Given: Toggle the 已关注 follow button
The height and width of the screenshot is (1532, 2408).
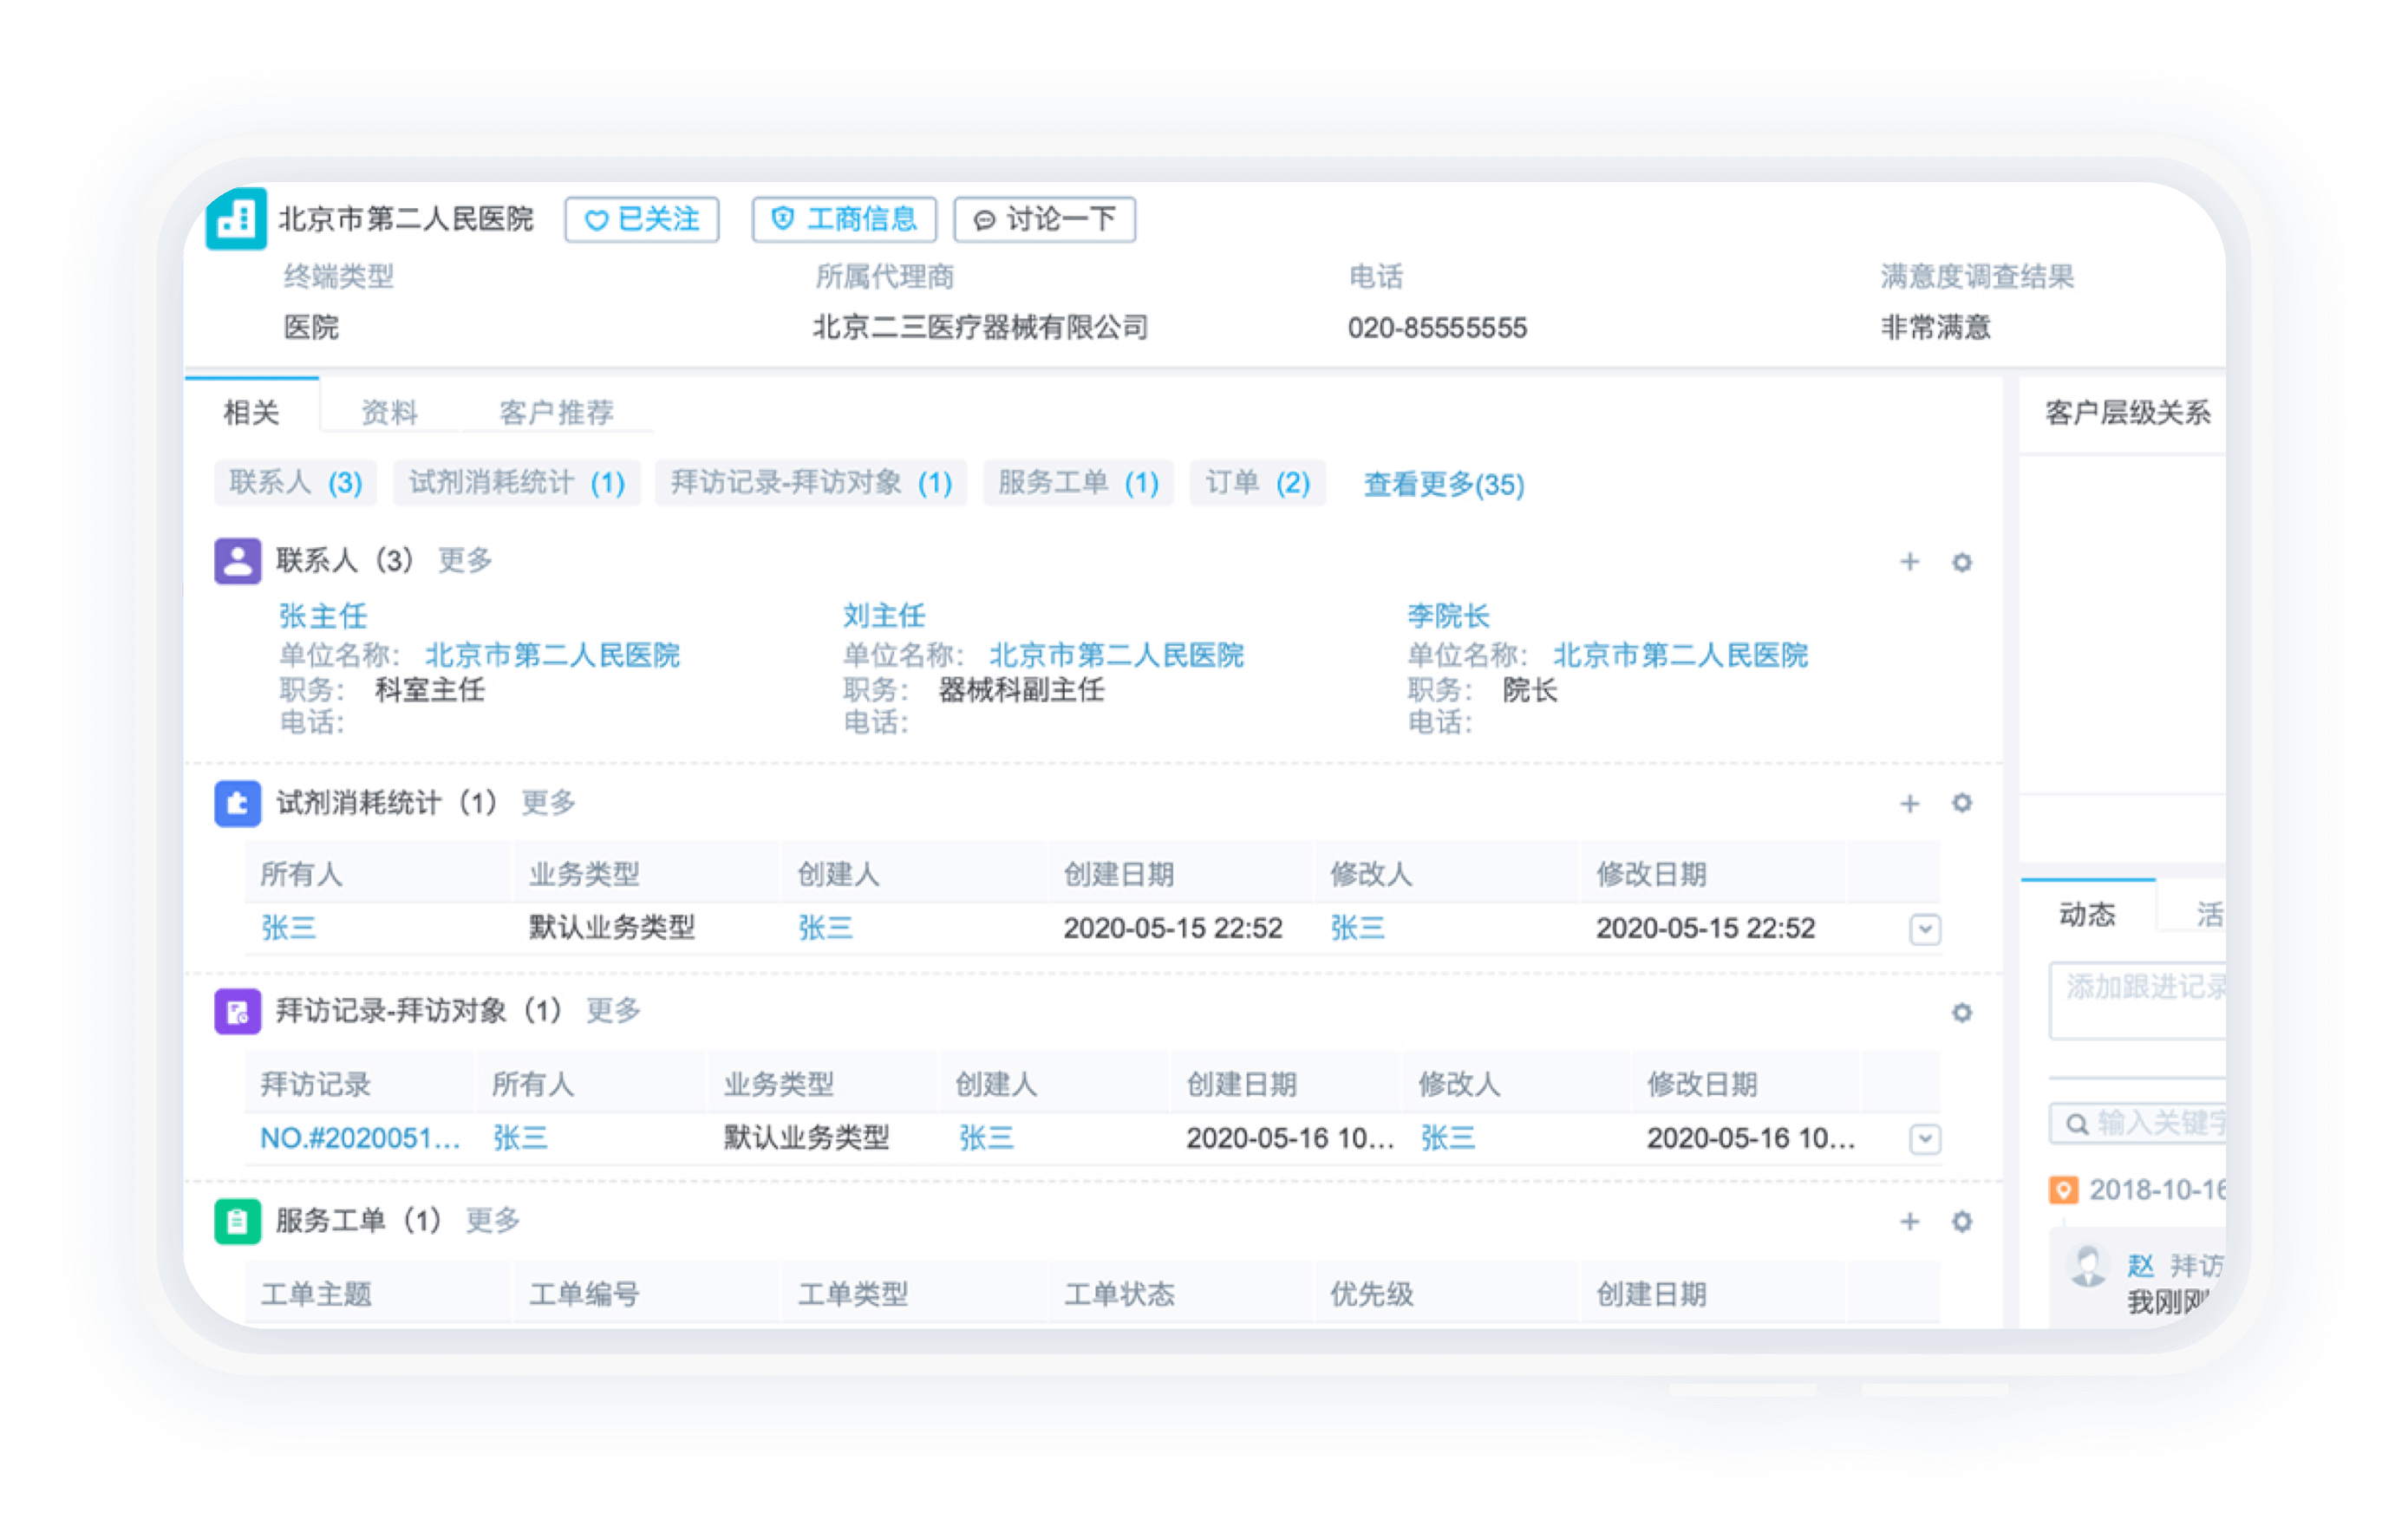Looking at the screenshot, I should pos(642,219).
